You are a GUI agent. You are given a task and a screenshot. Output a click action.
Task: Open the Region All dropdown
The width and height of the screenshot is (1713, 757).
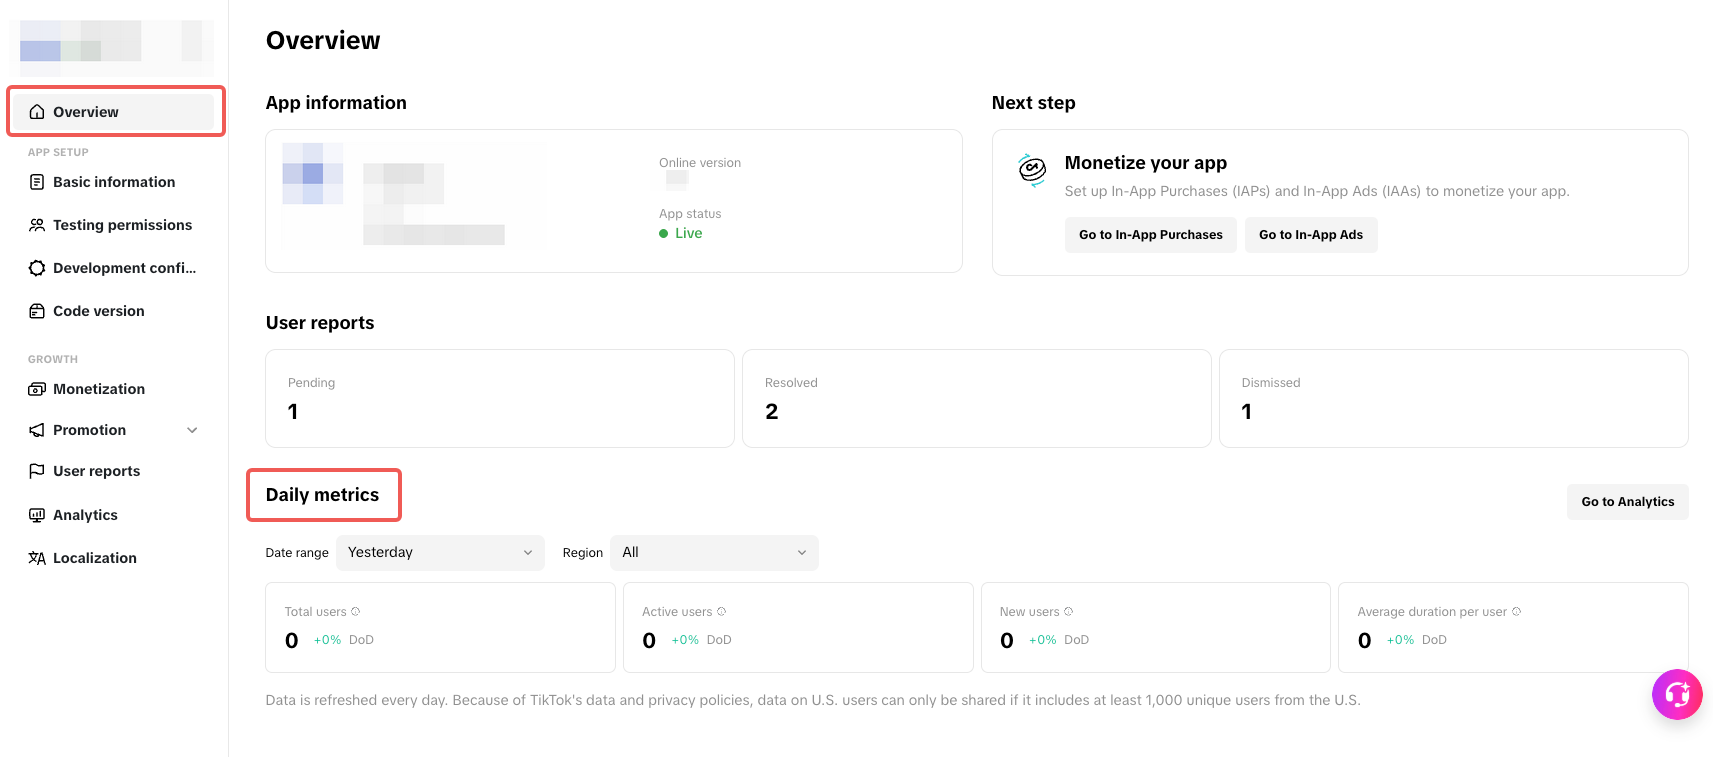pos(714,553)
